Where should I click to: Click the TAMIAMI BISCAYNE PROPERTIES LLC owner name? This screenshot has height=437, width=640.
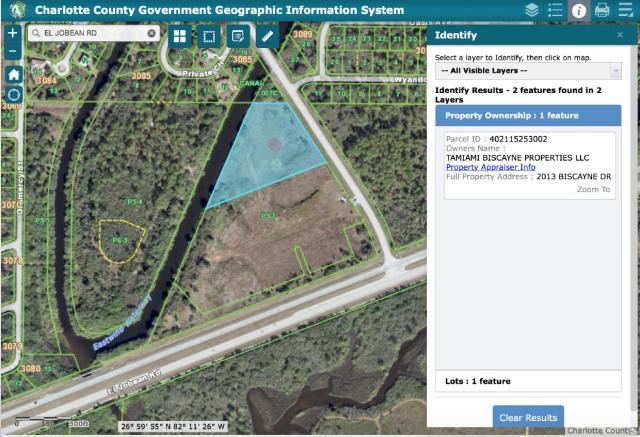[518, 158]
